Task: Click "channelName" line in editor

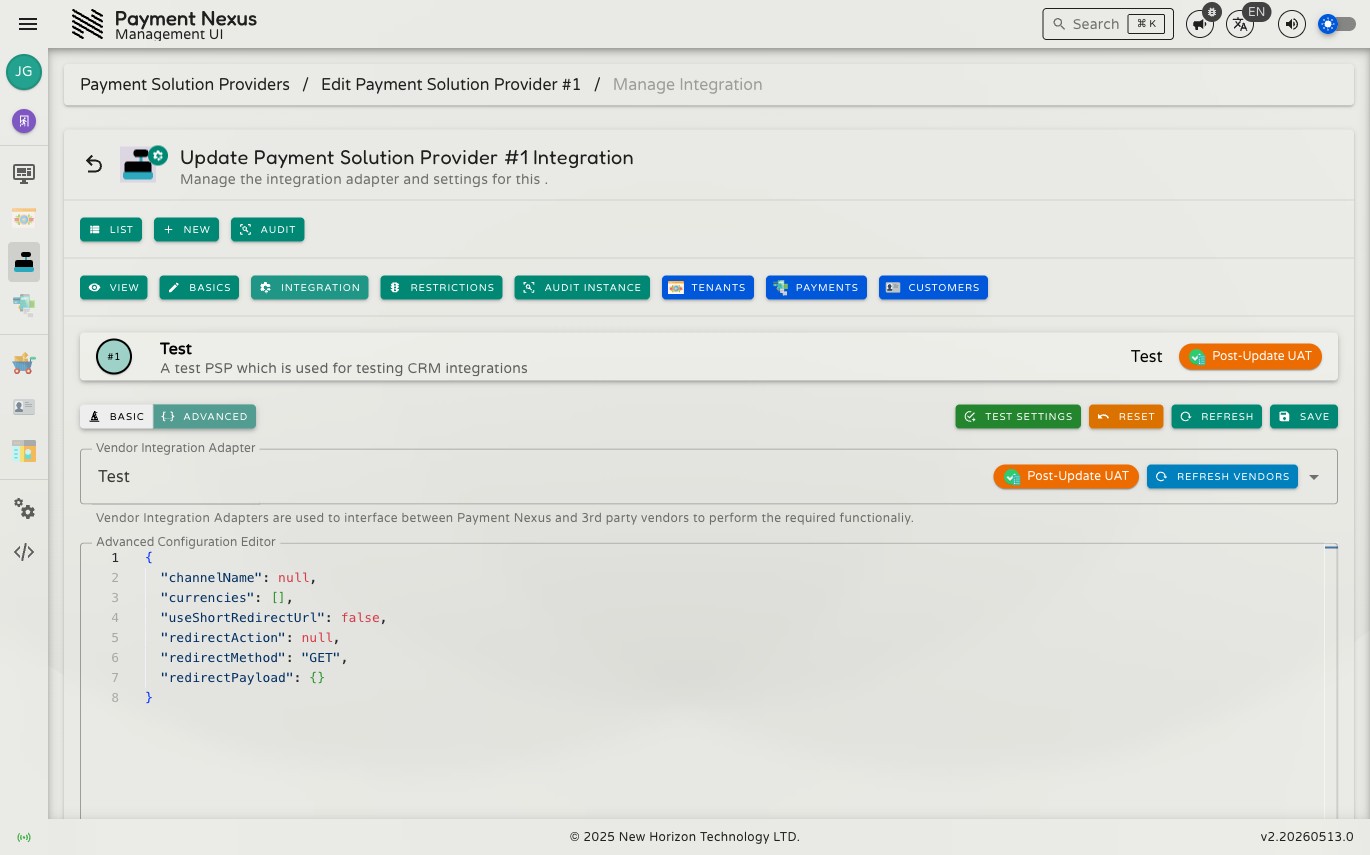Action: (x=238, y=578)
